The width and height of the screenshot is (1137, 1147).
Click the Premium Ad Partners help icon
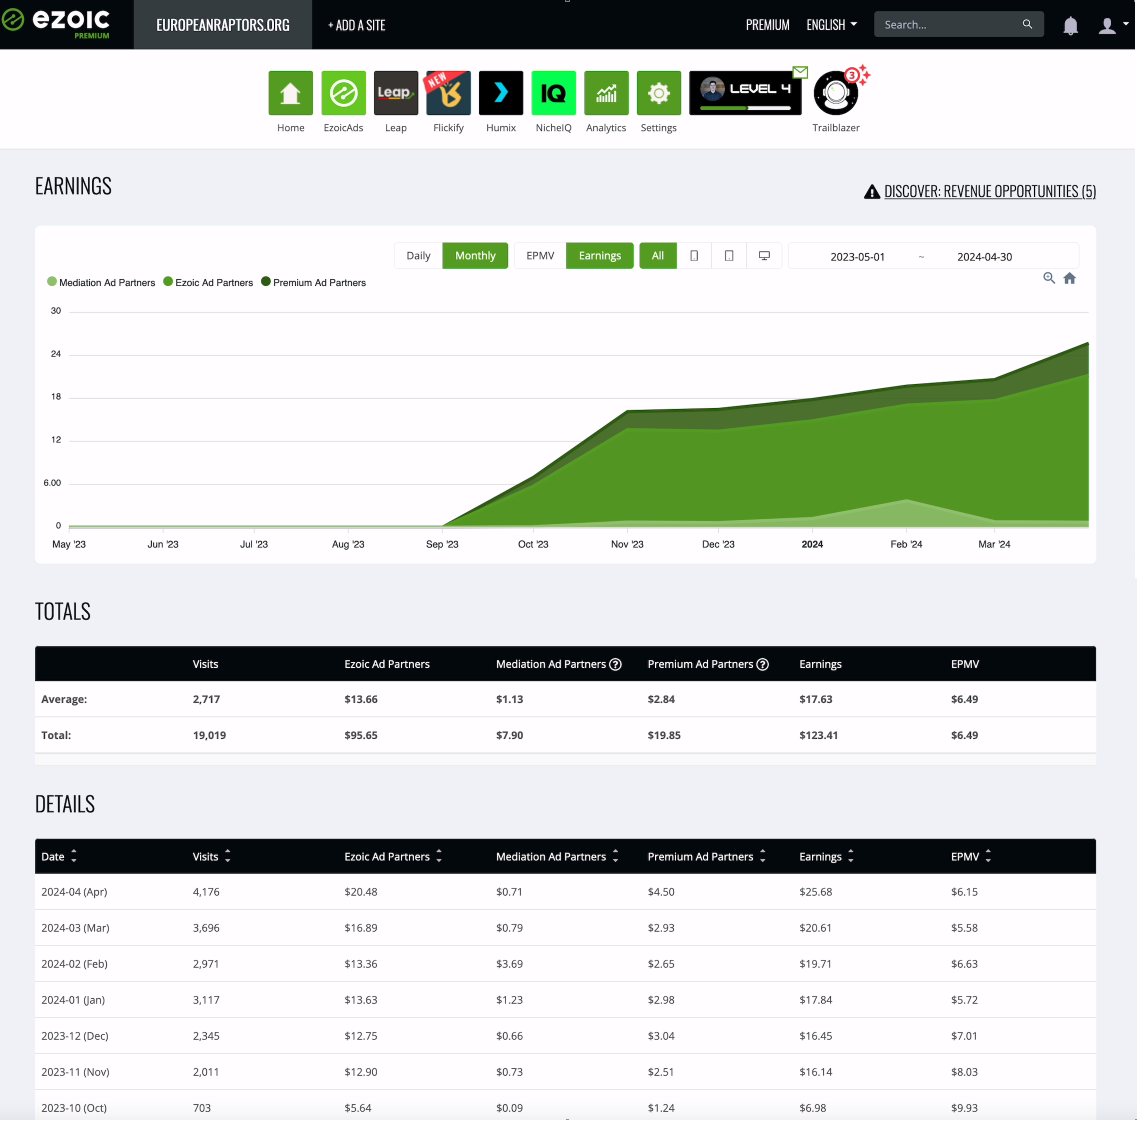tap(762, 664)
